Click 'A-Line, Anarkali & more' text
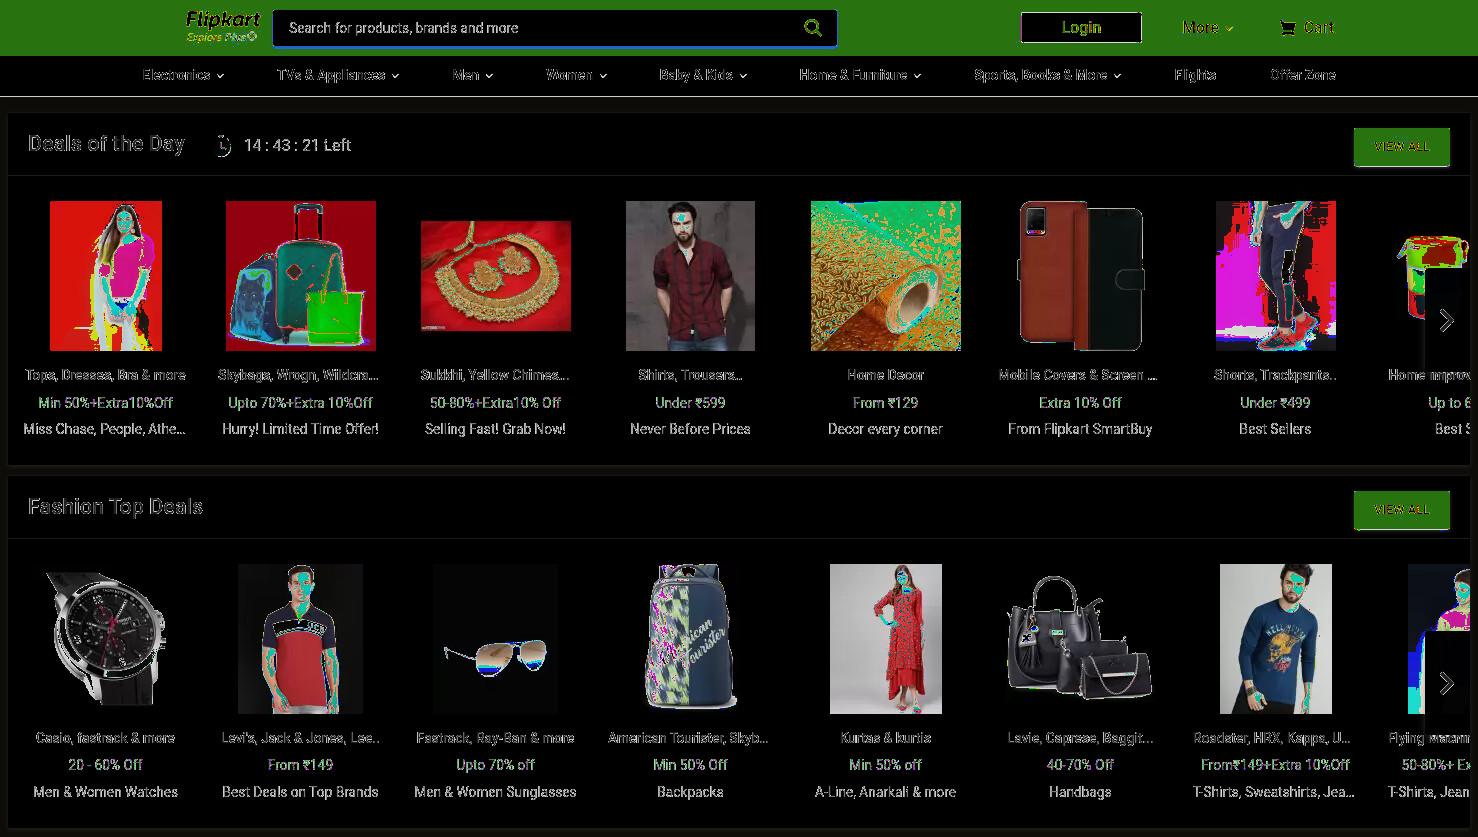Image resolution: width=1478 pixels, height=837 pixels. [886, 792]
